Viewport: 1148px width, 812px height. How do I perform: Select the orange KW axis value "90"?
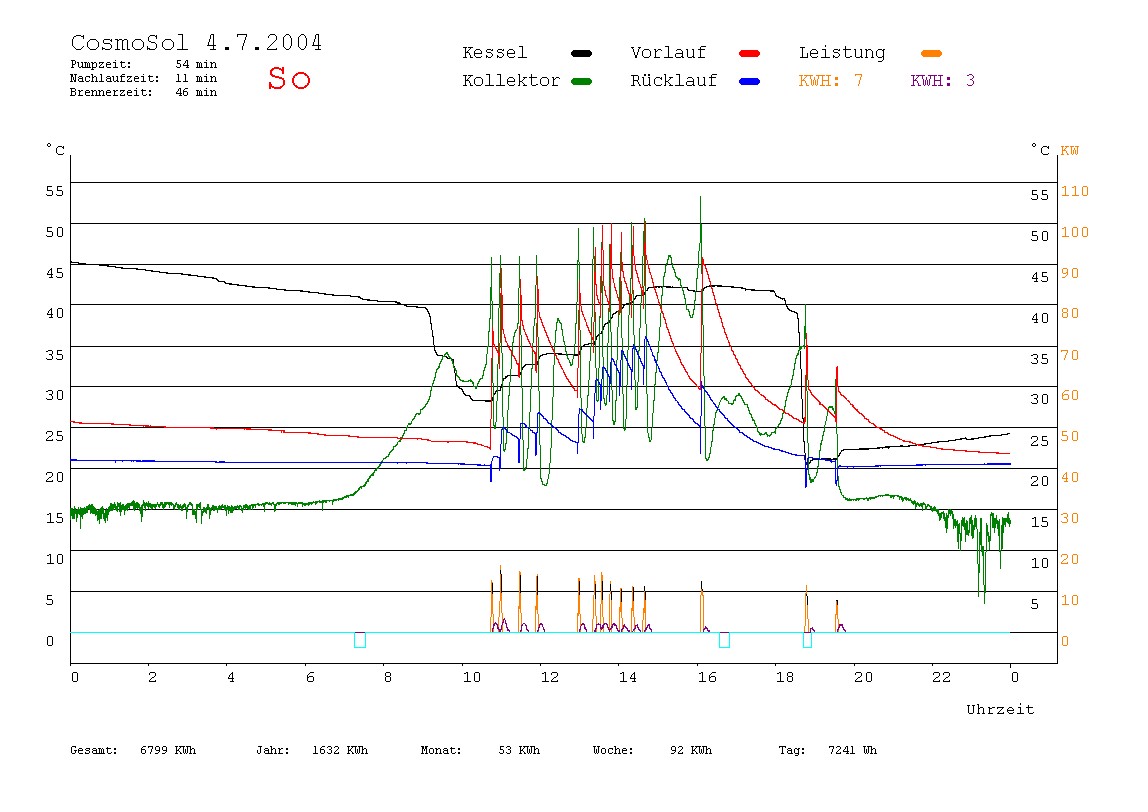tap(1070, 273)
